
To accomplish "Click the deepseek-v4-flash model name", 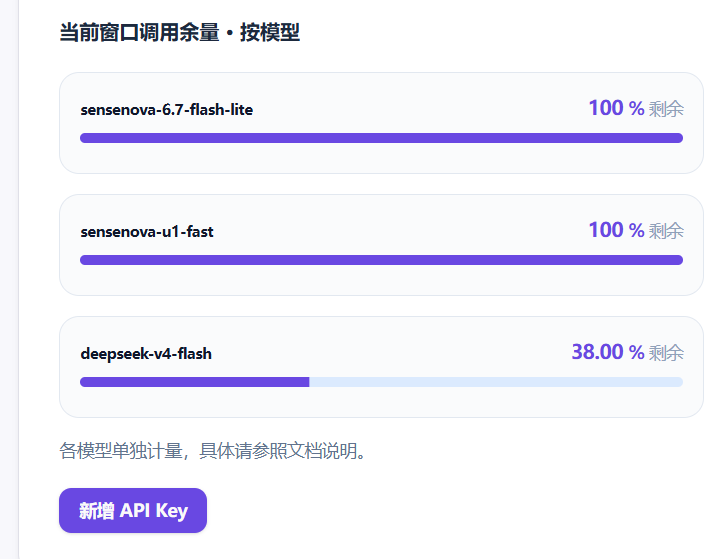I will pos(146,354).
